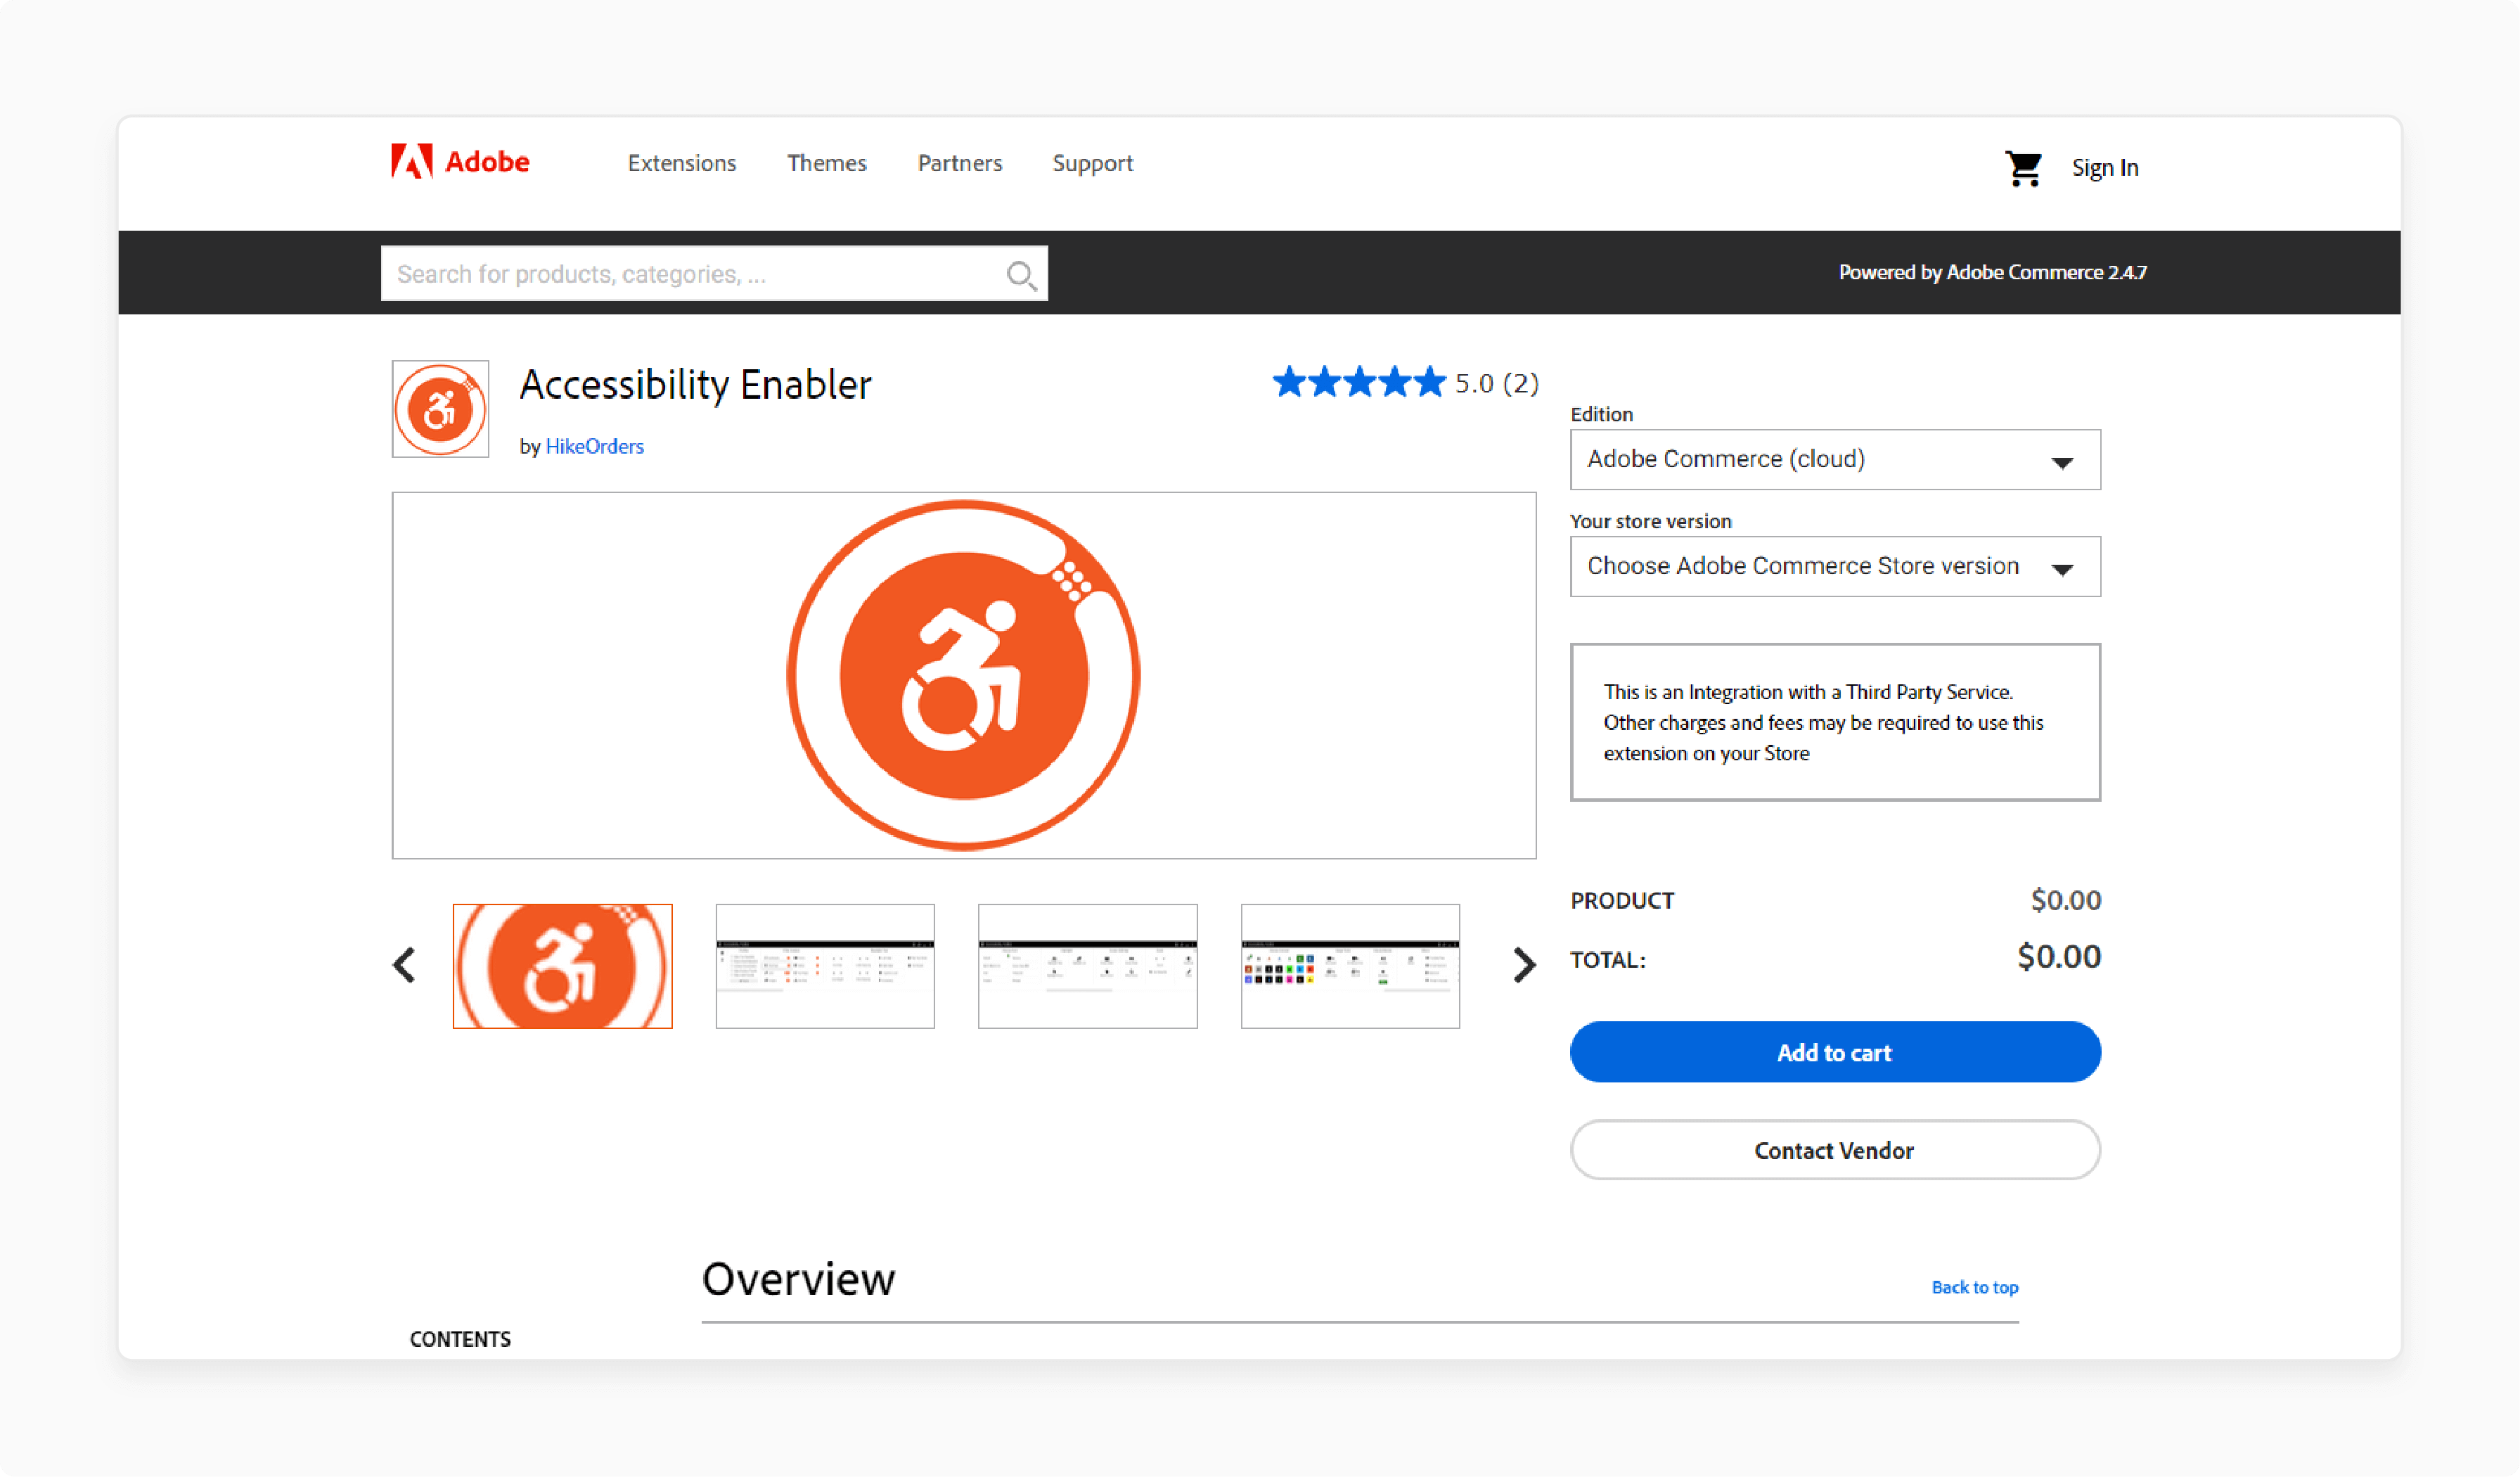This screenshot has width=2520, height=1477.
Task: Open the Themes menu
Action: [826, 163]
